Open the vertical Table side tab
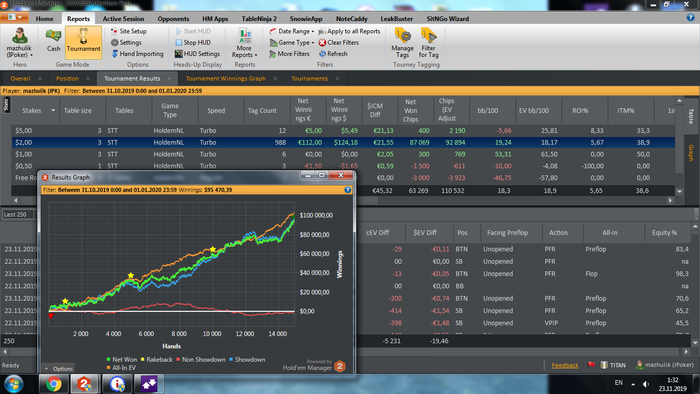This screenshot has height=394, width=700. 691,116
